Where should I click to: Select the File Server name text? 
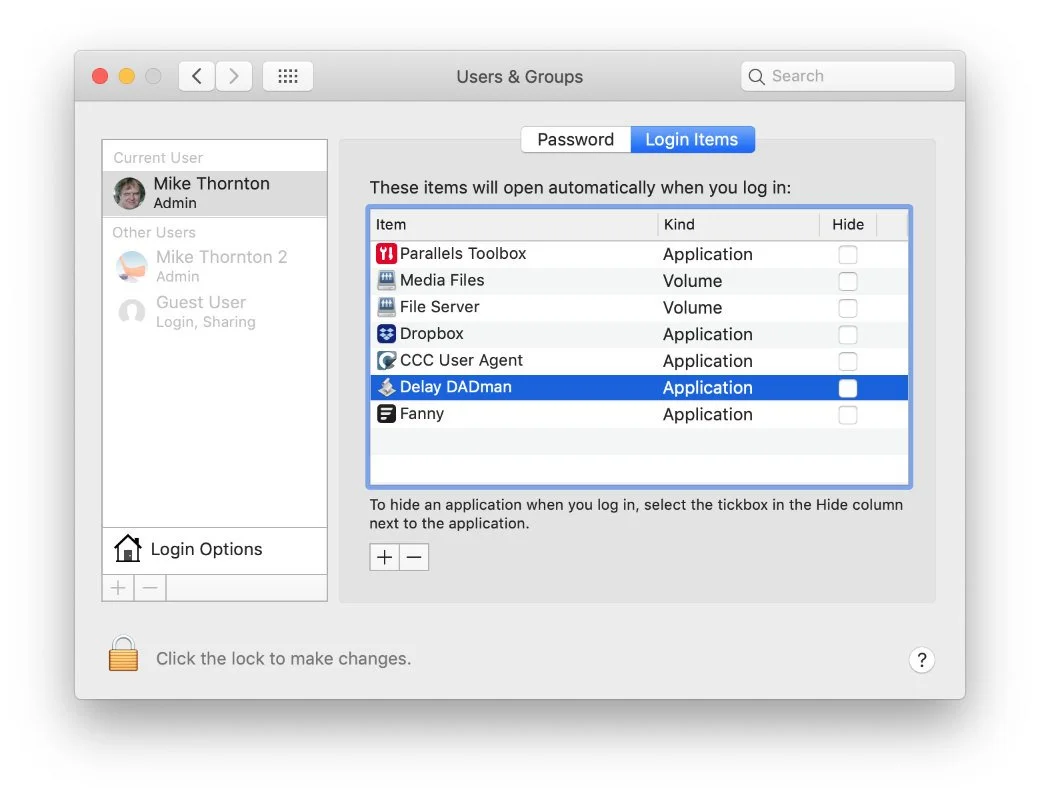click(x=439, y=306)
